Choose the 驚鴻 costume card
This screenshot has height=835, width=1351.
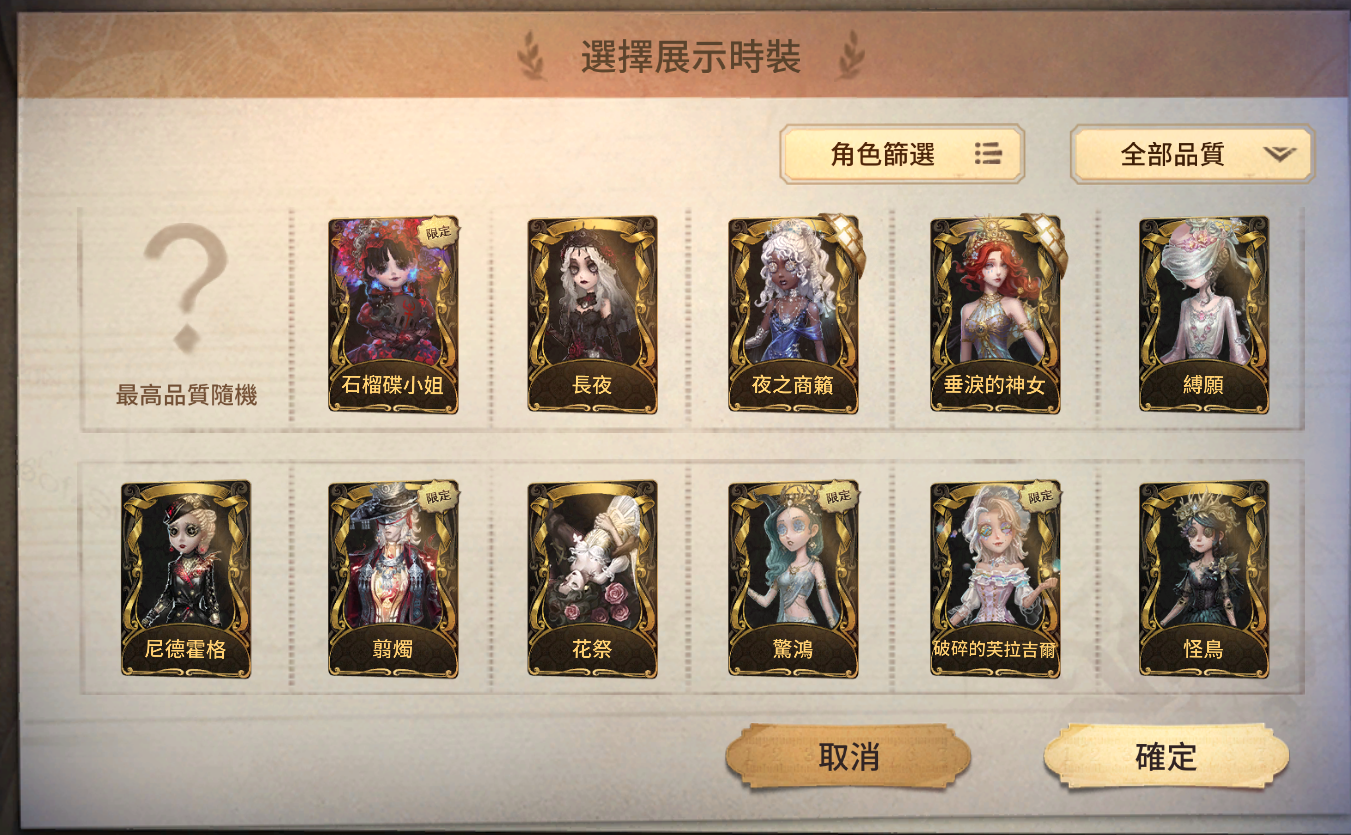[793, 579]
